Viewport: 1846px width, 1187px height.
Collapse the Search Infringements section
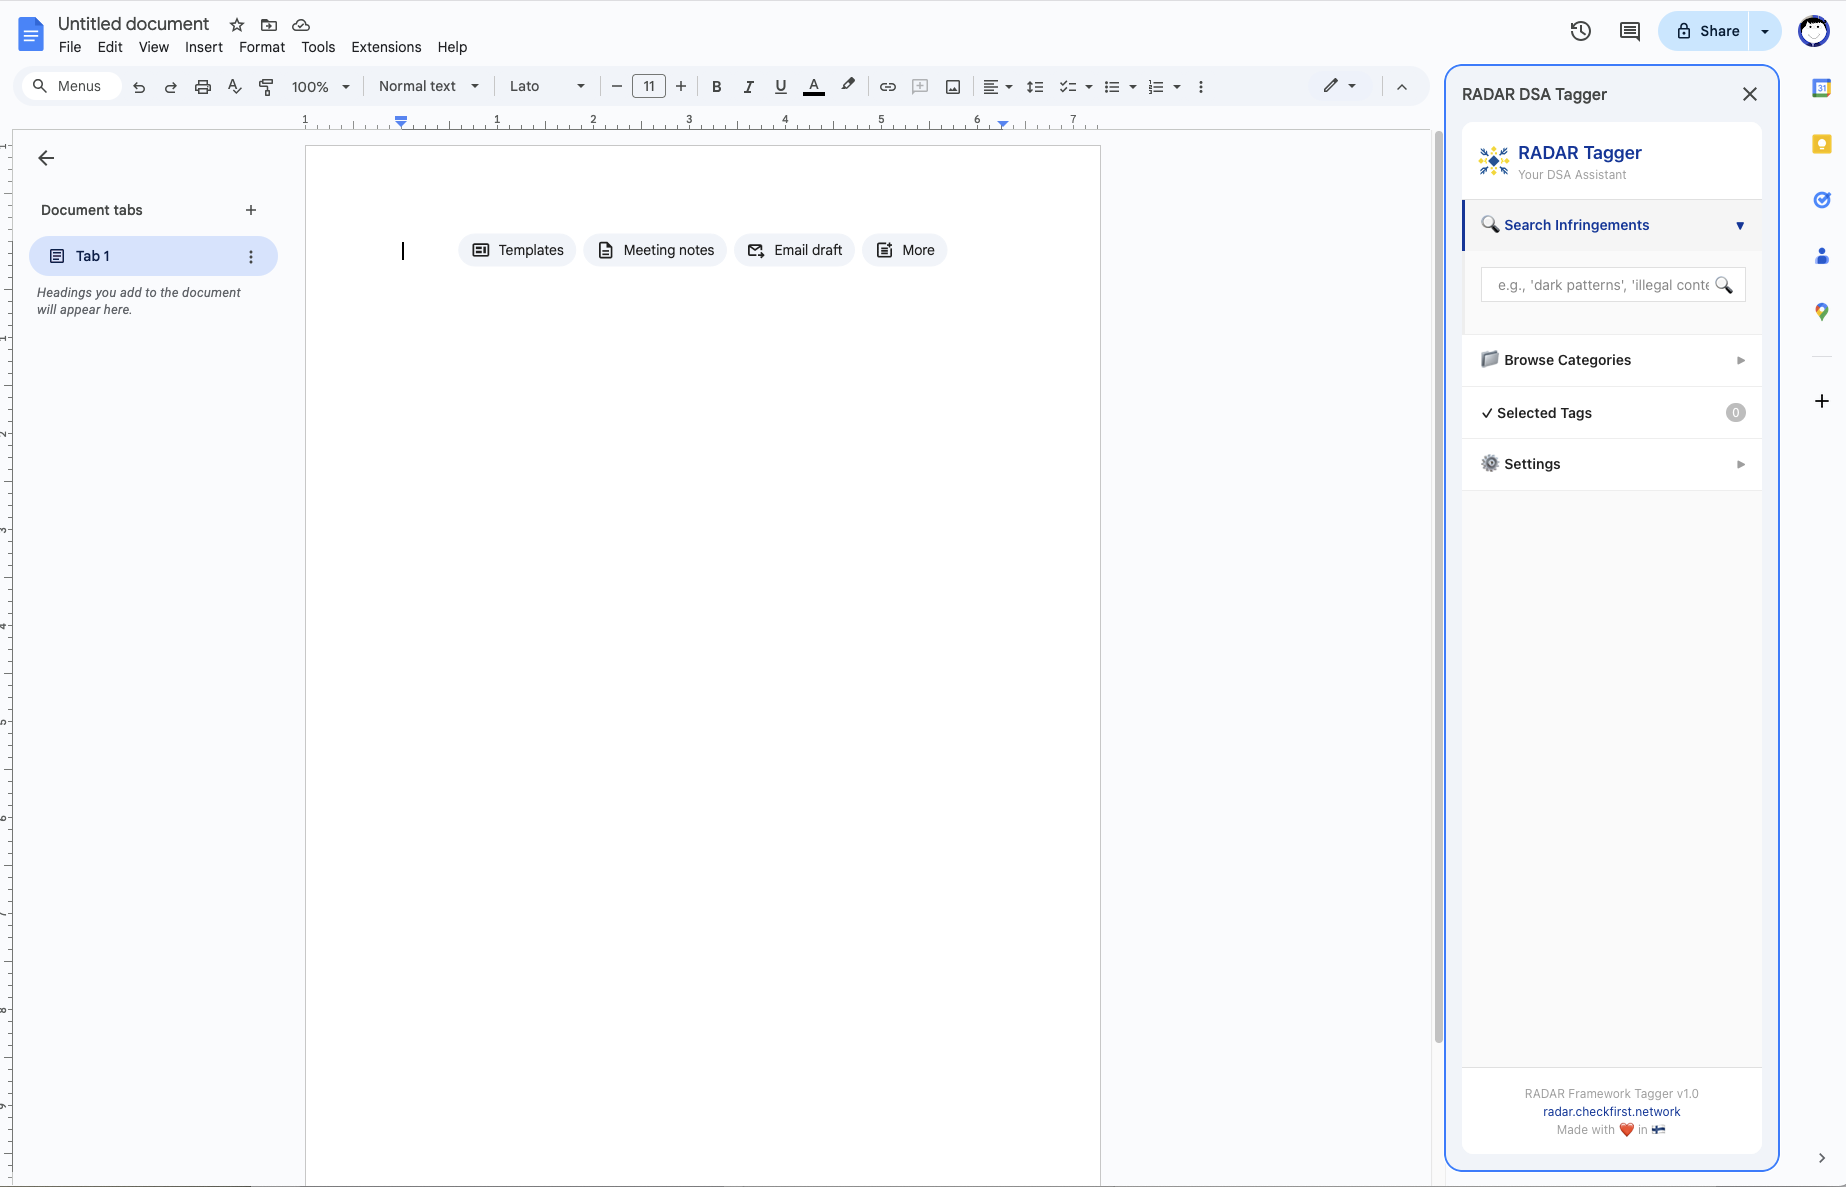[x=1612, y=225]
